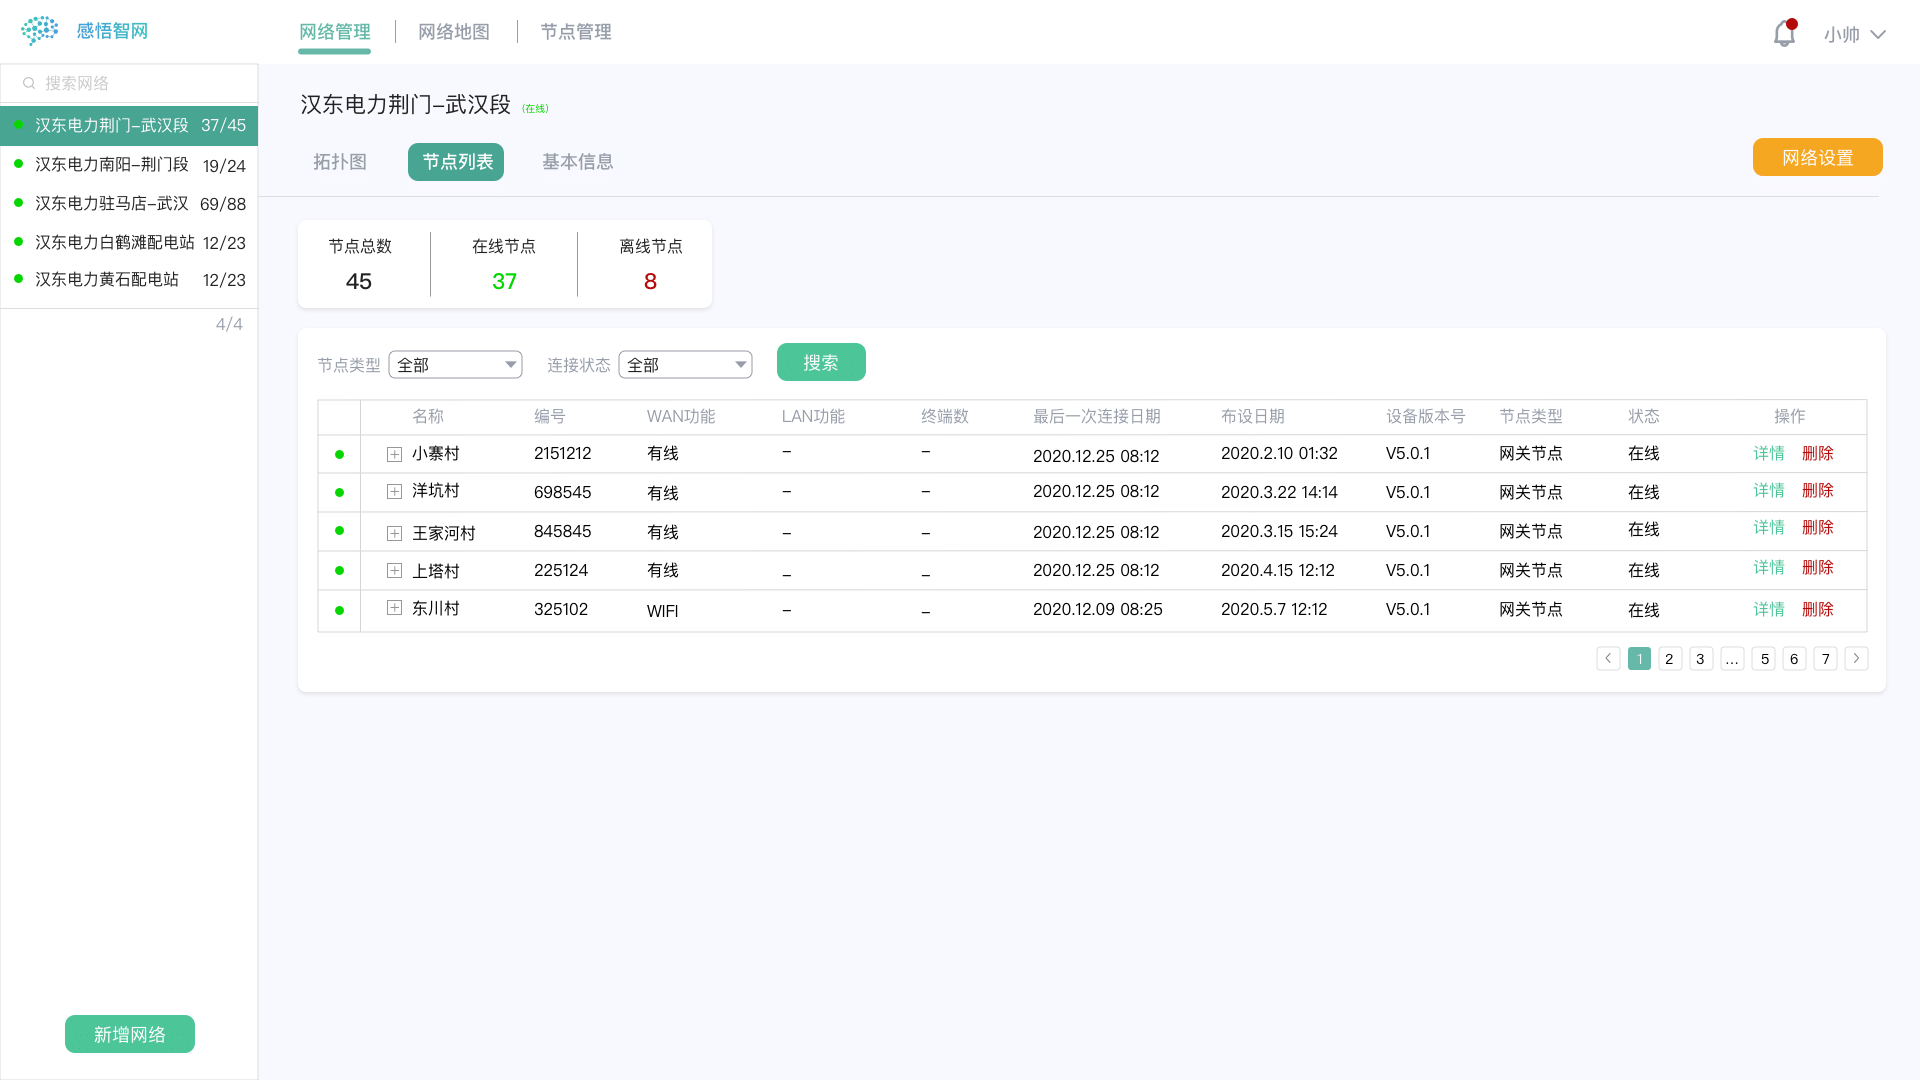Click the orange 网络设置 button

[x=1817, y=158]
